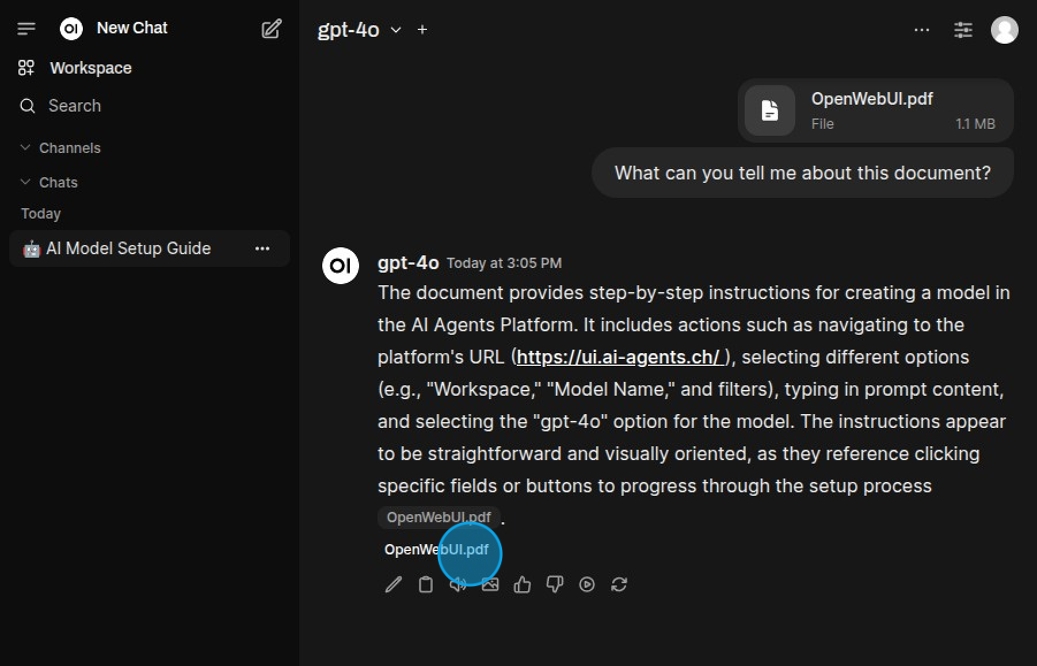Copy the response with clipboard icon
The width and height of the screenshot is (1037, 666).
coord(426,585)
